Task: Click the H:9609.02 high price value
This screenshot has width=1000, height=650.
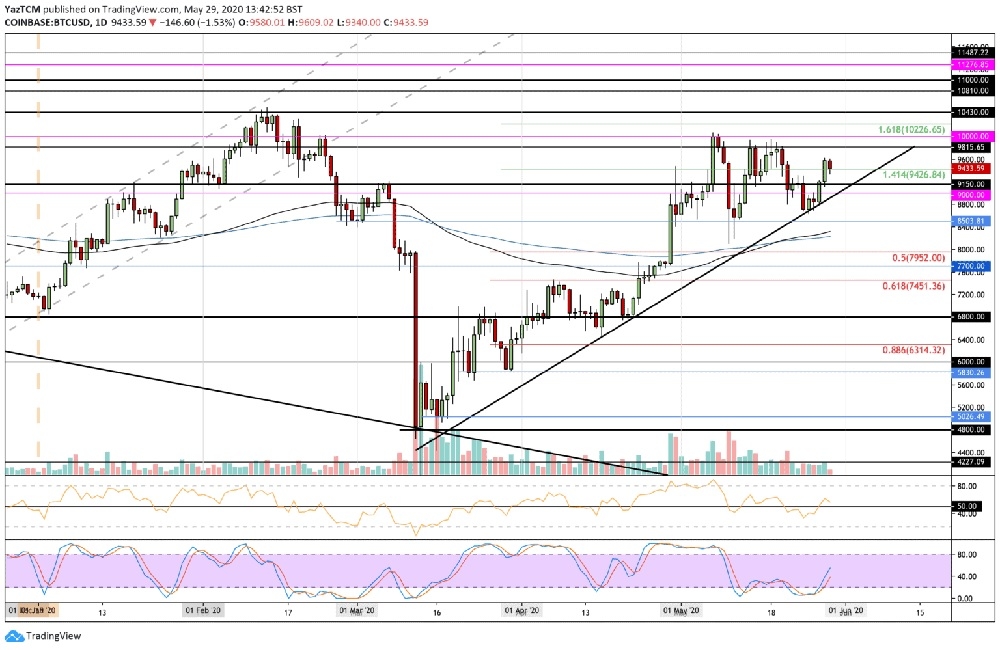Action: [309, 22]
